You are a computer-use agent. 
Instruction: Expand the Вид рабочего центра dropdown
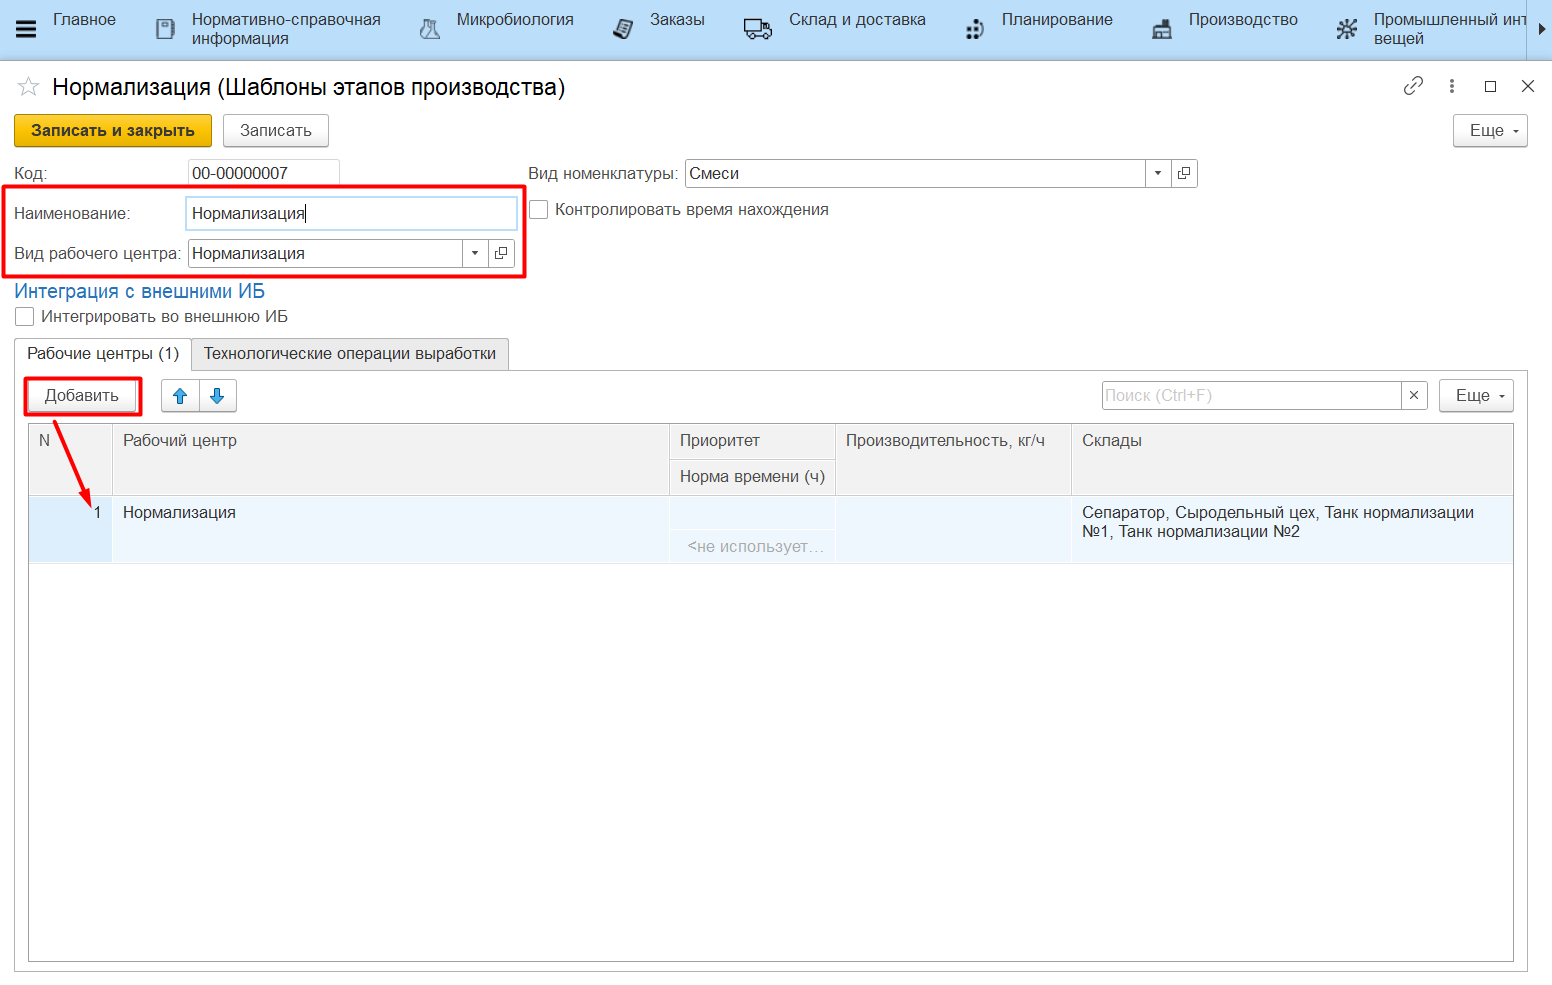click(475, 253)
